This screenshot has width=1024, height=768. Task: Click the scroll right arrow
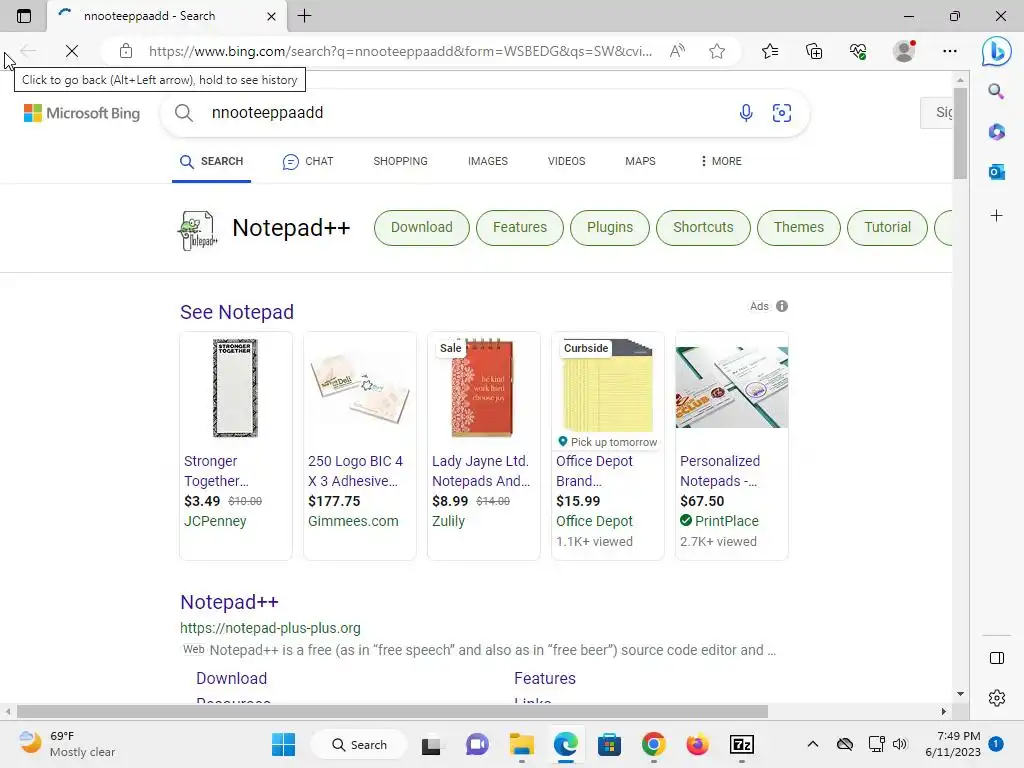943,711
